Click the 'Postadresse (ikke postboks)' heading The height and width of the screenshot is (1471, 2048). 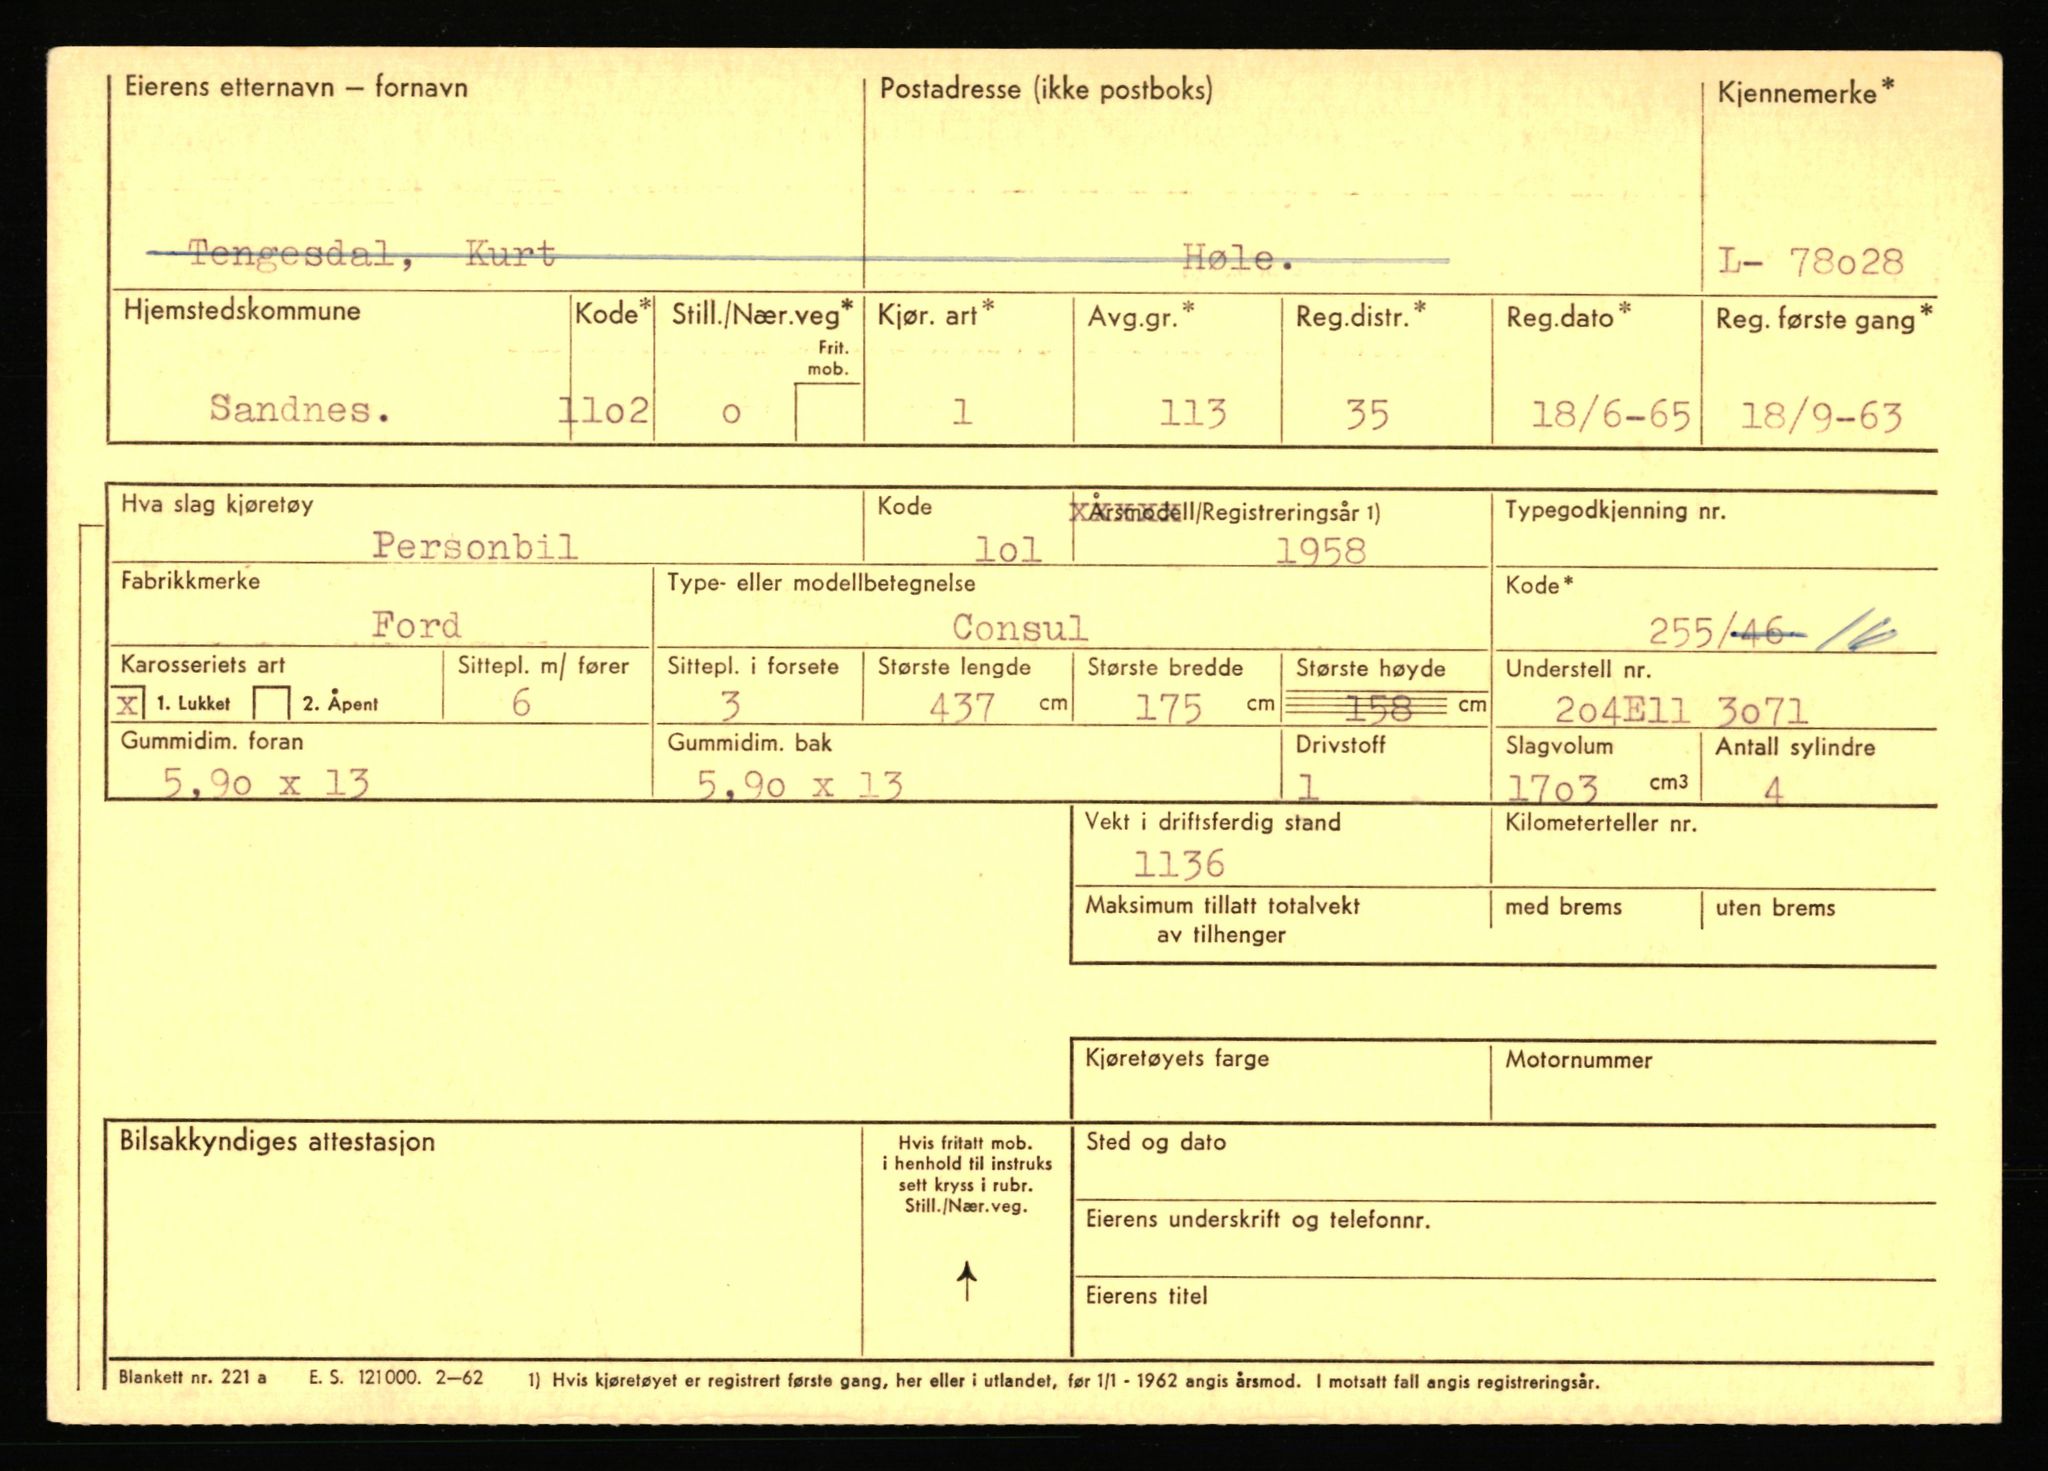point(1046,90)
